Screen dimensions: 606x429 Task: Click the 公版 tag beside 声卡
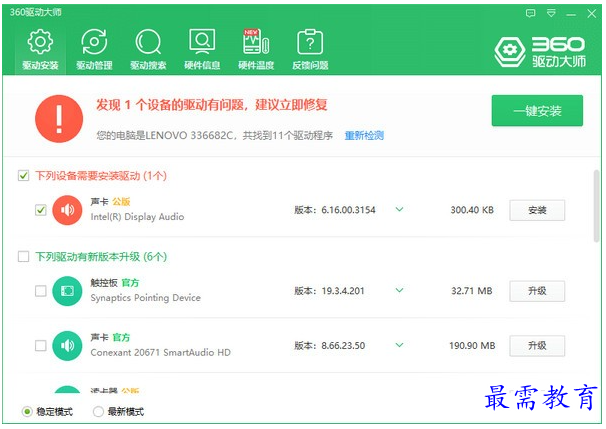(121, 201)
